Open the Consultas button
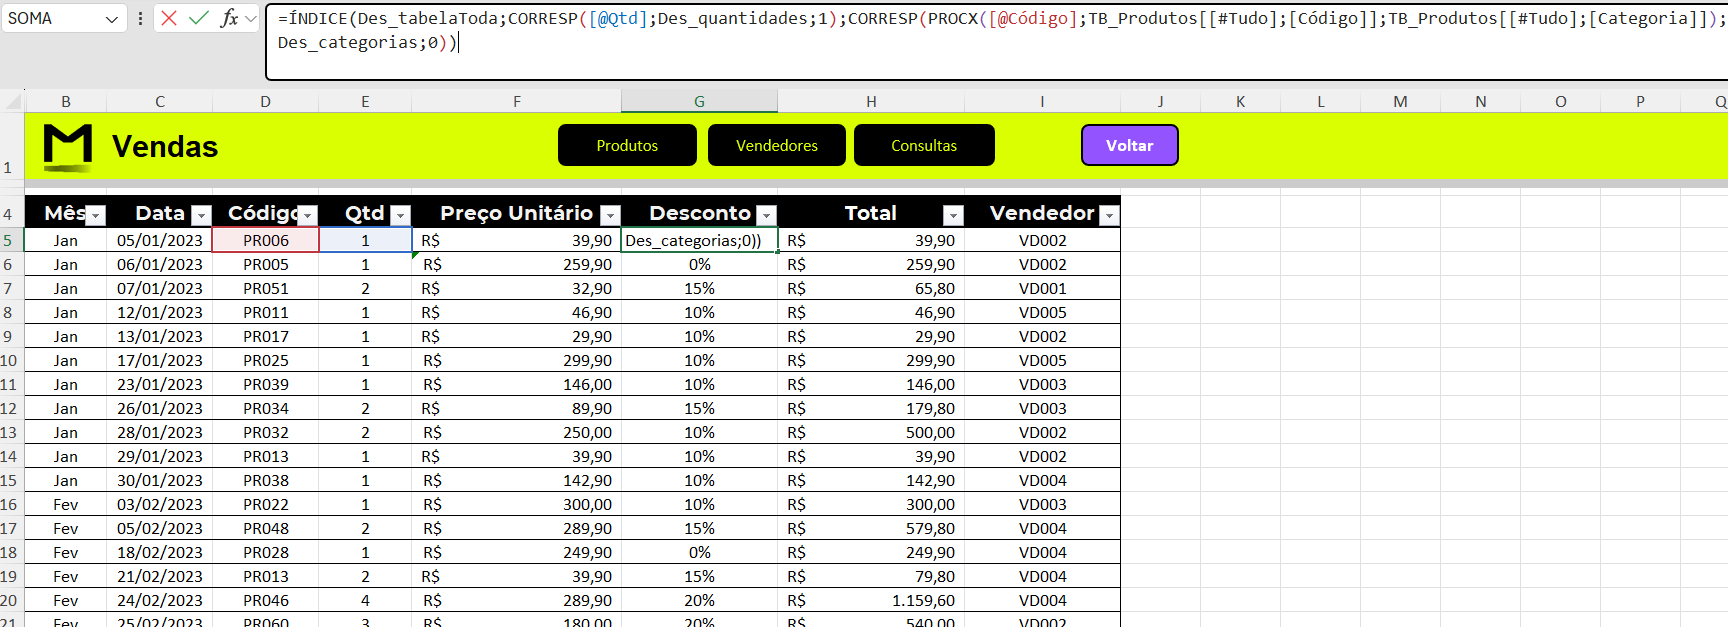The width and height of the screenshot is (1728, 627). point(924,145)
